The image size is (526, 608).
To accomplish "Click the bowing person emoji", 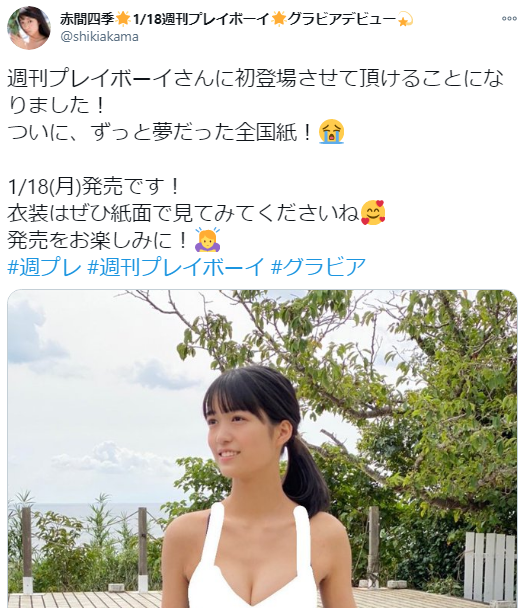I will 208,240.
